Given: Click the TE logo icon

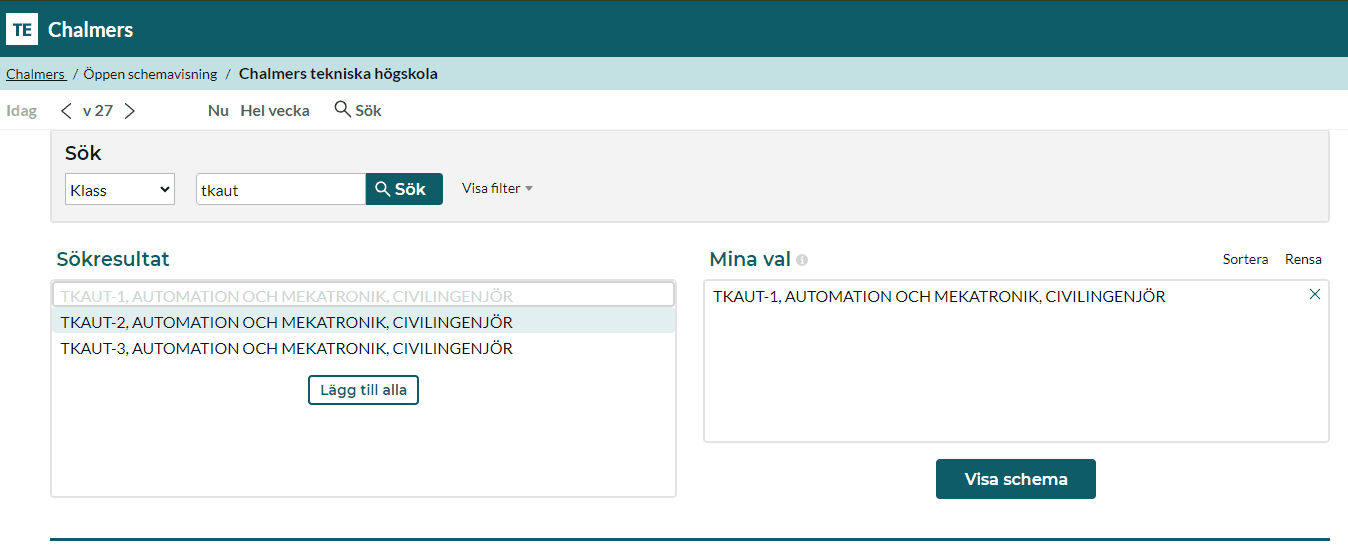Looking at the screenshot, I should tap(22, 30).
